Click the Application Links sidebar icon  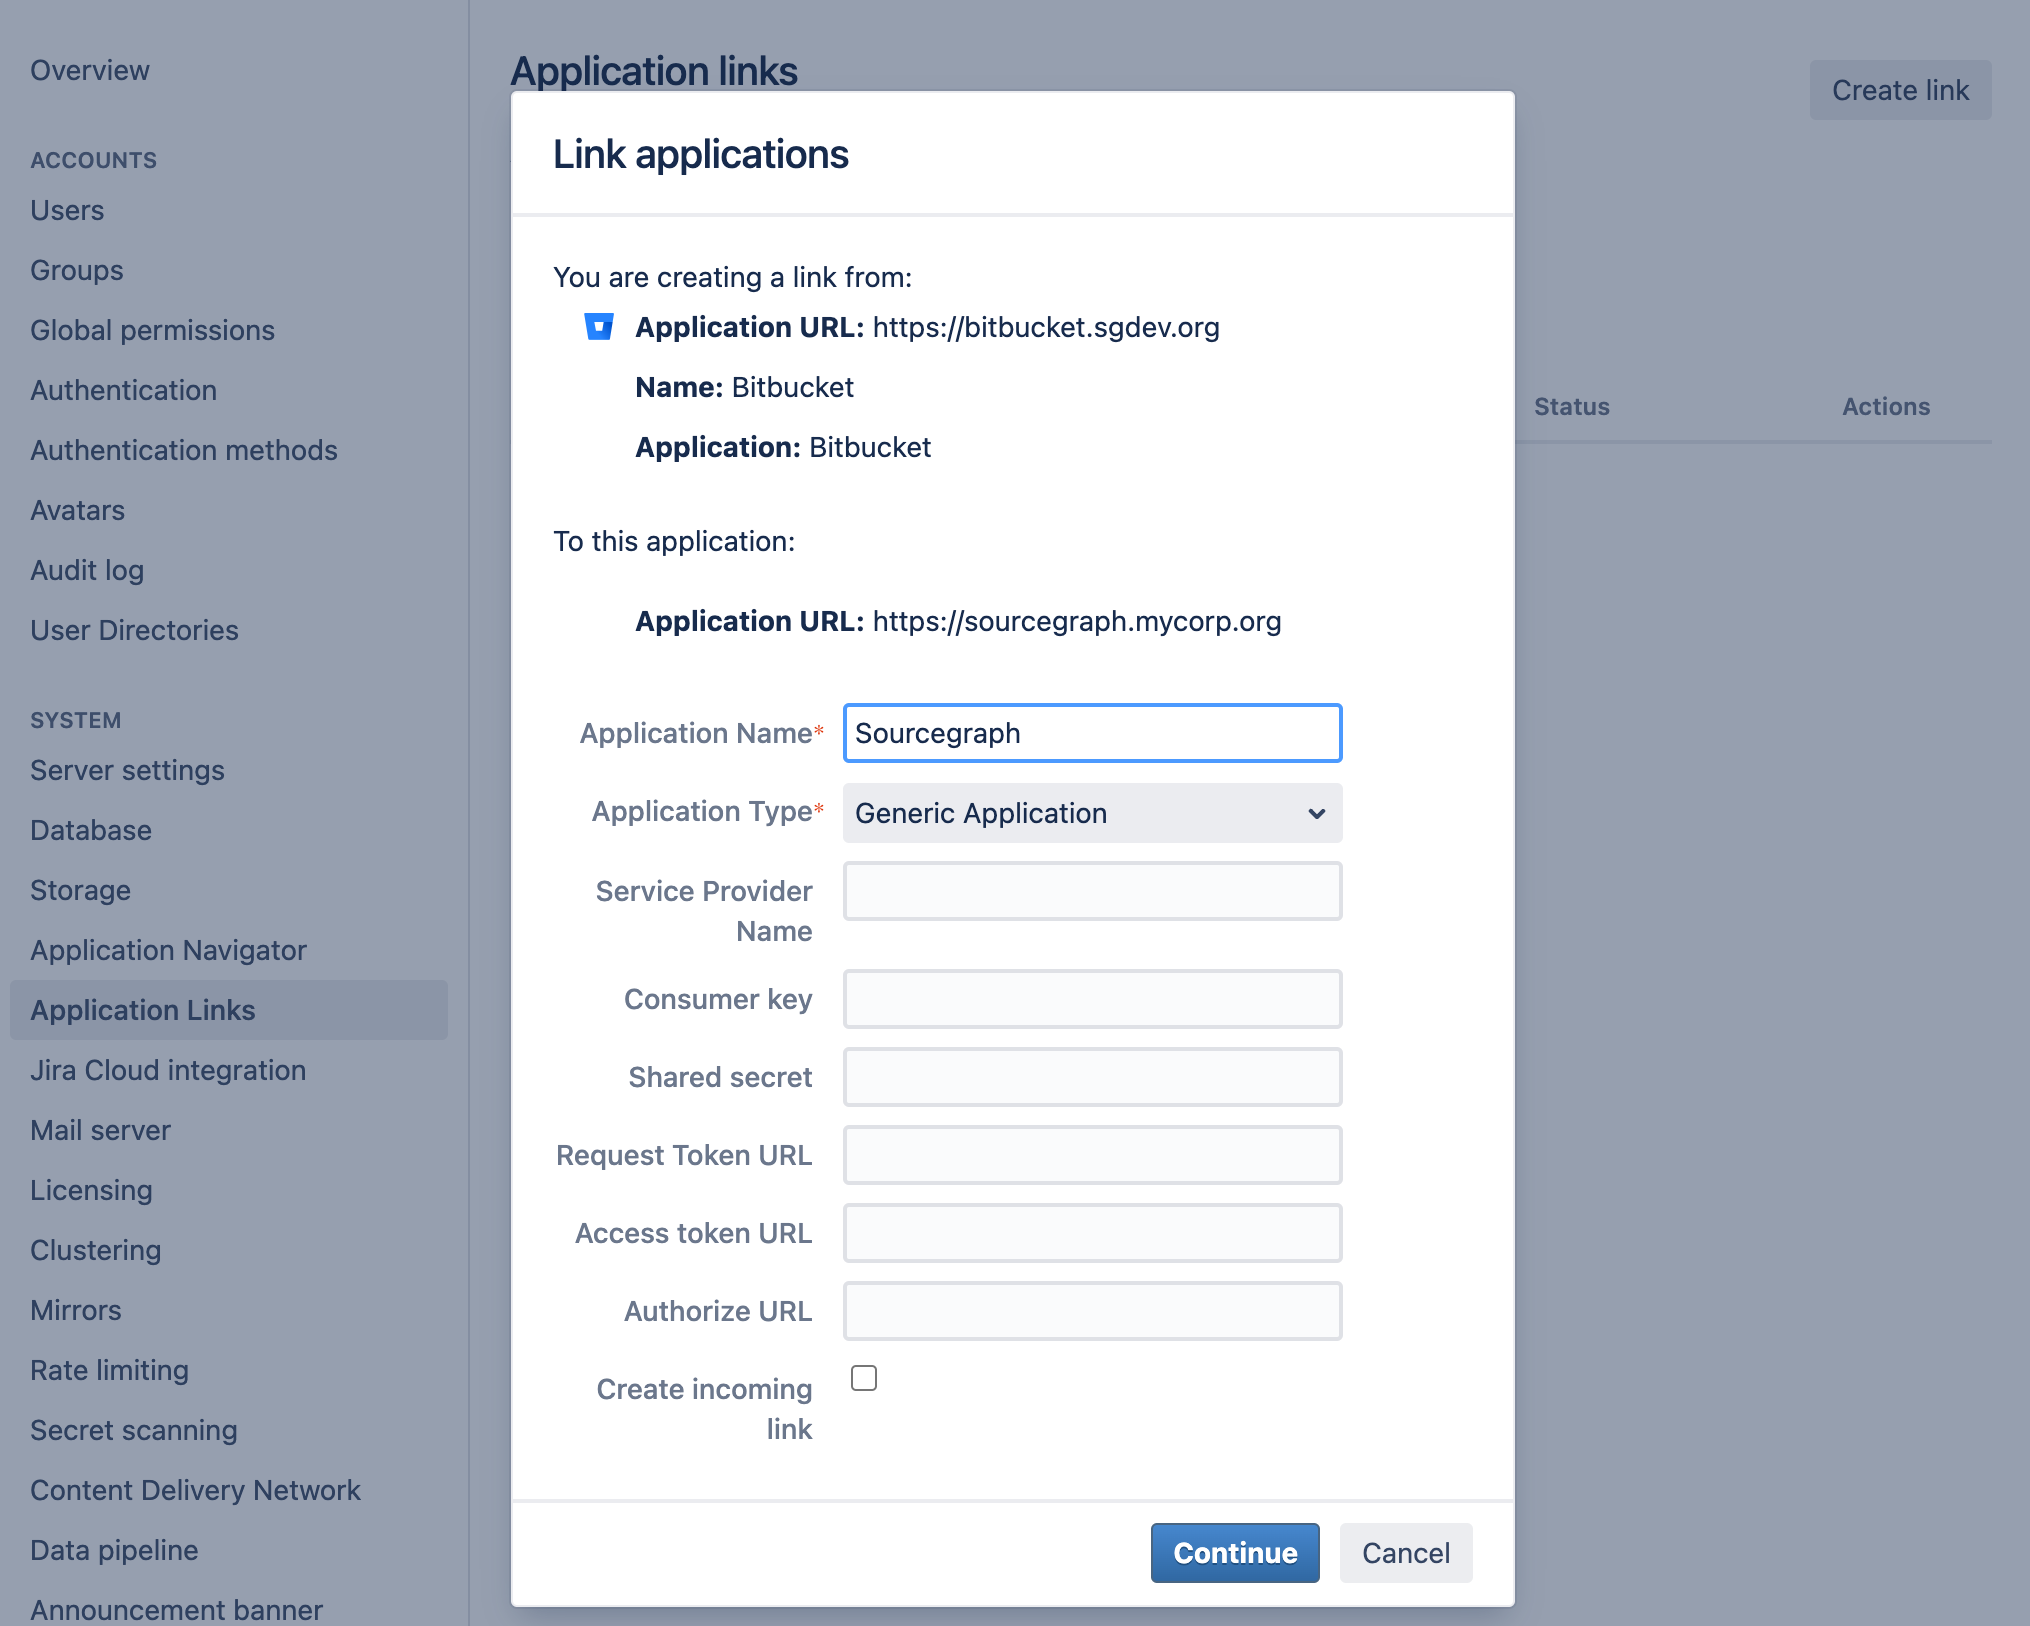point(143,1009)
